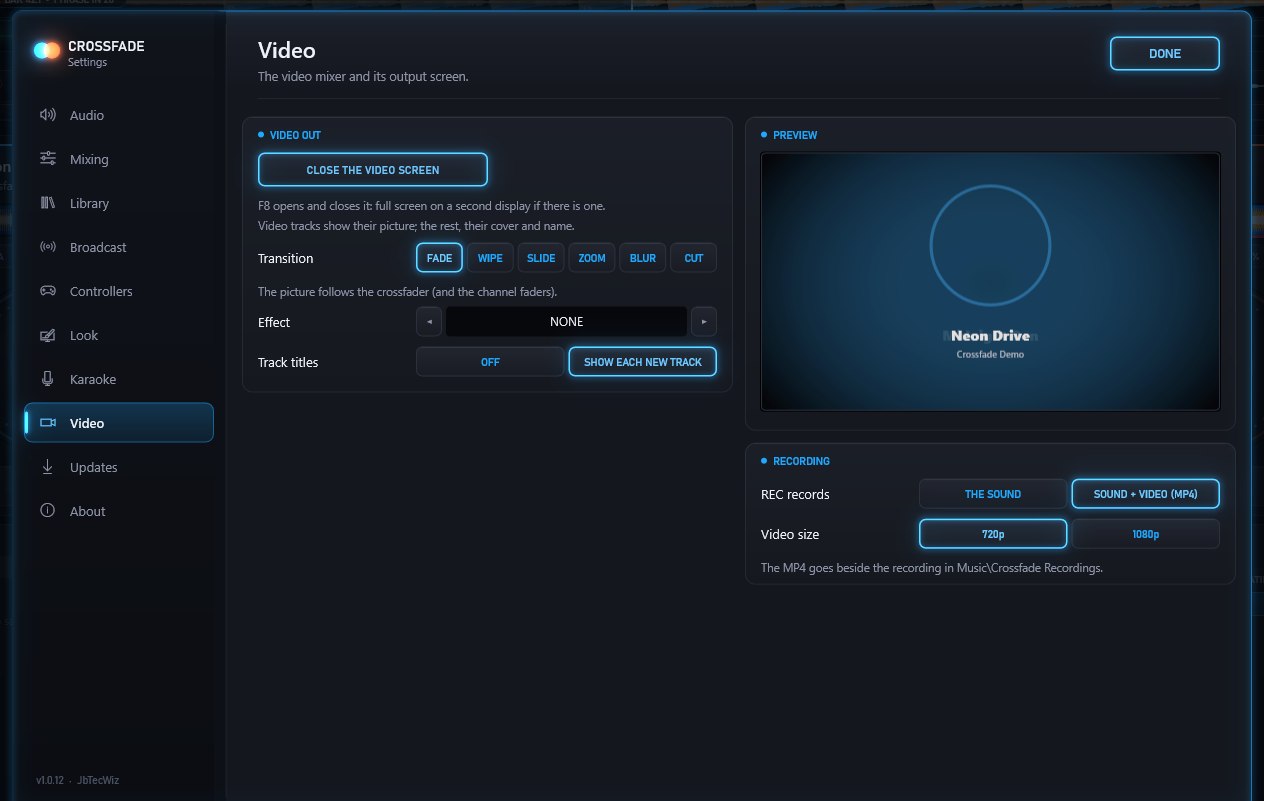Click the REC records label
This screenshot has width=1264, height=801.
pyautogui.click(x=795, y=494)
